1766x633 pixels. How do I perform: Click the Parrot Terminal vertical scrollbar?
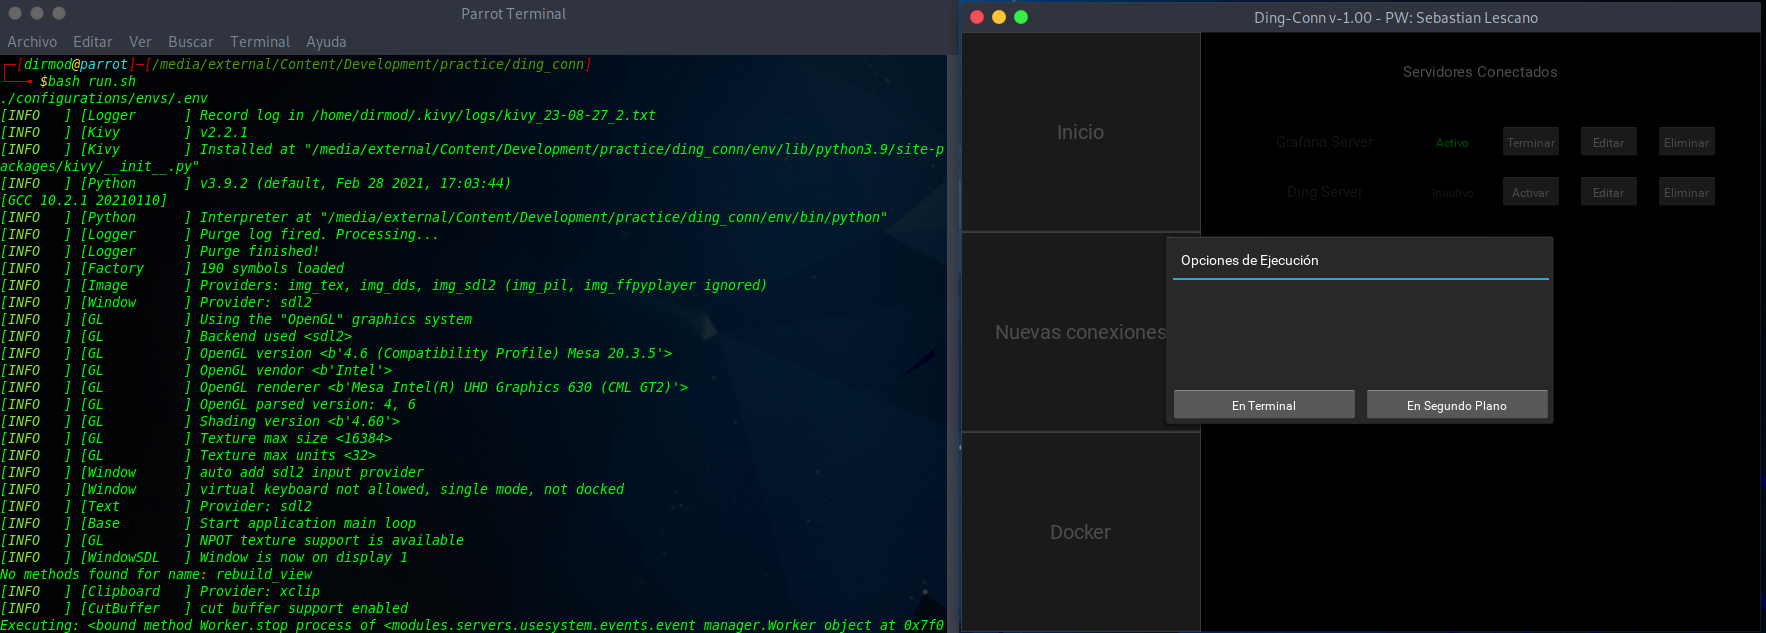click(952, 343)
